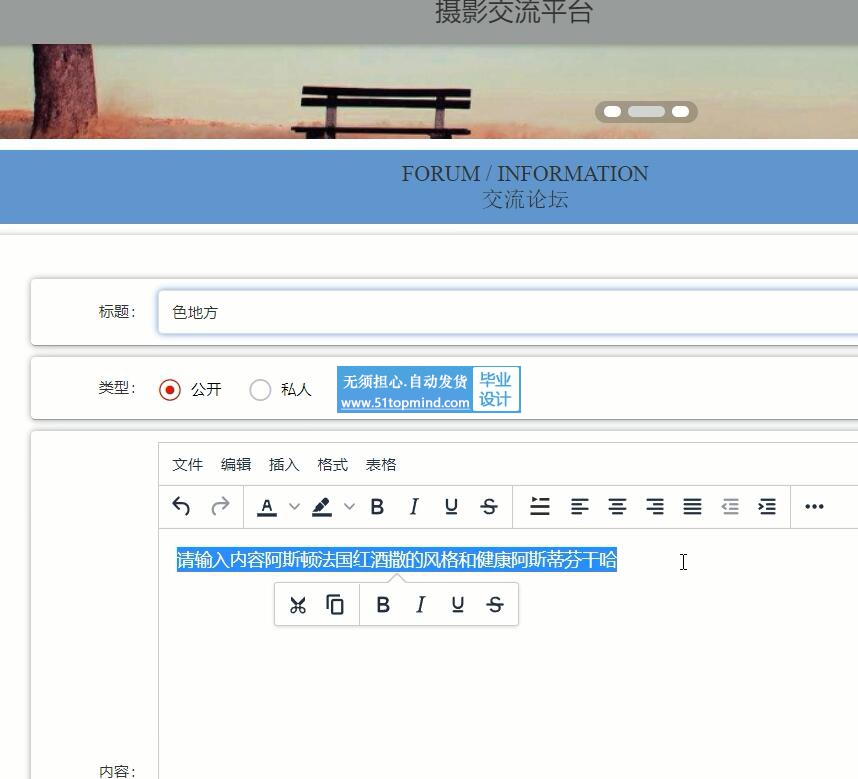This screenshot has height=779, width=858.
Task: Open the 文件 menu
Action: (x=188, y=465)
